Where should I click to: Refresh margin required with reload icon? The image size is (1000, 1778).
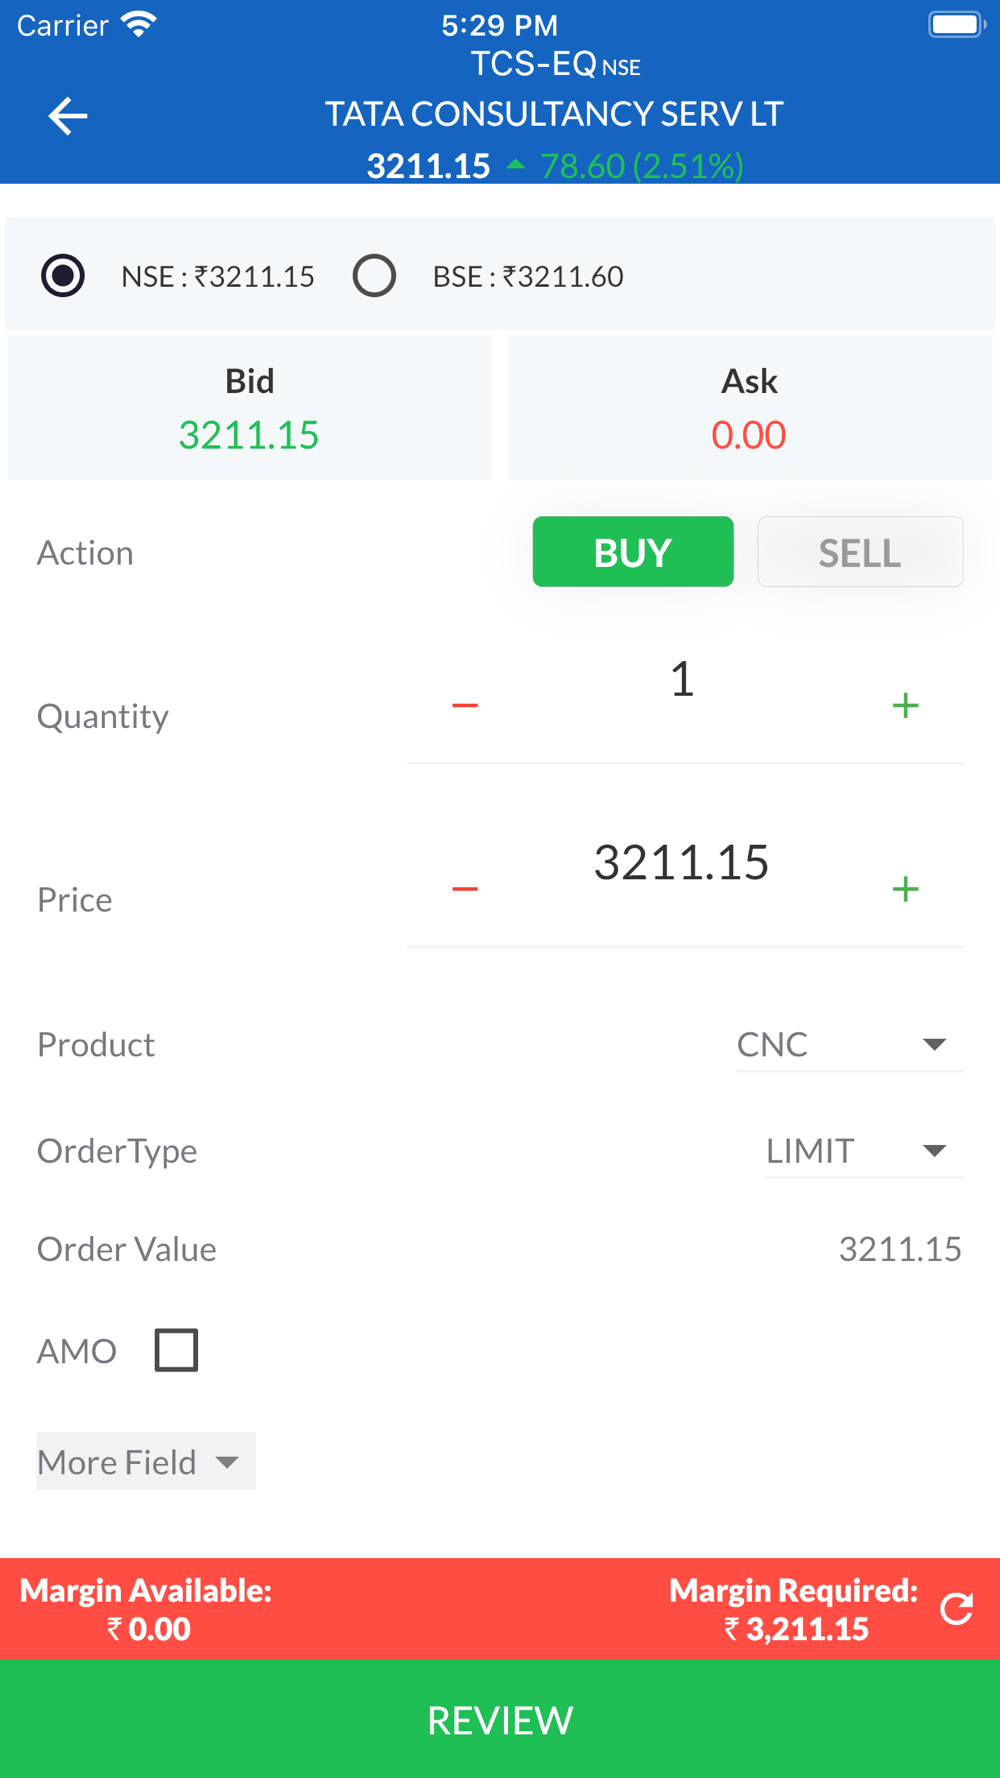[x=956, y=1609]
